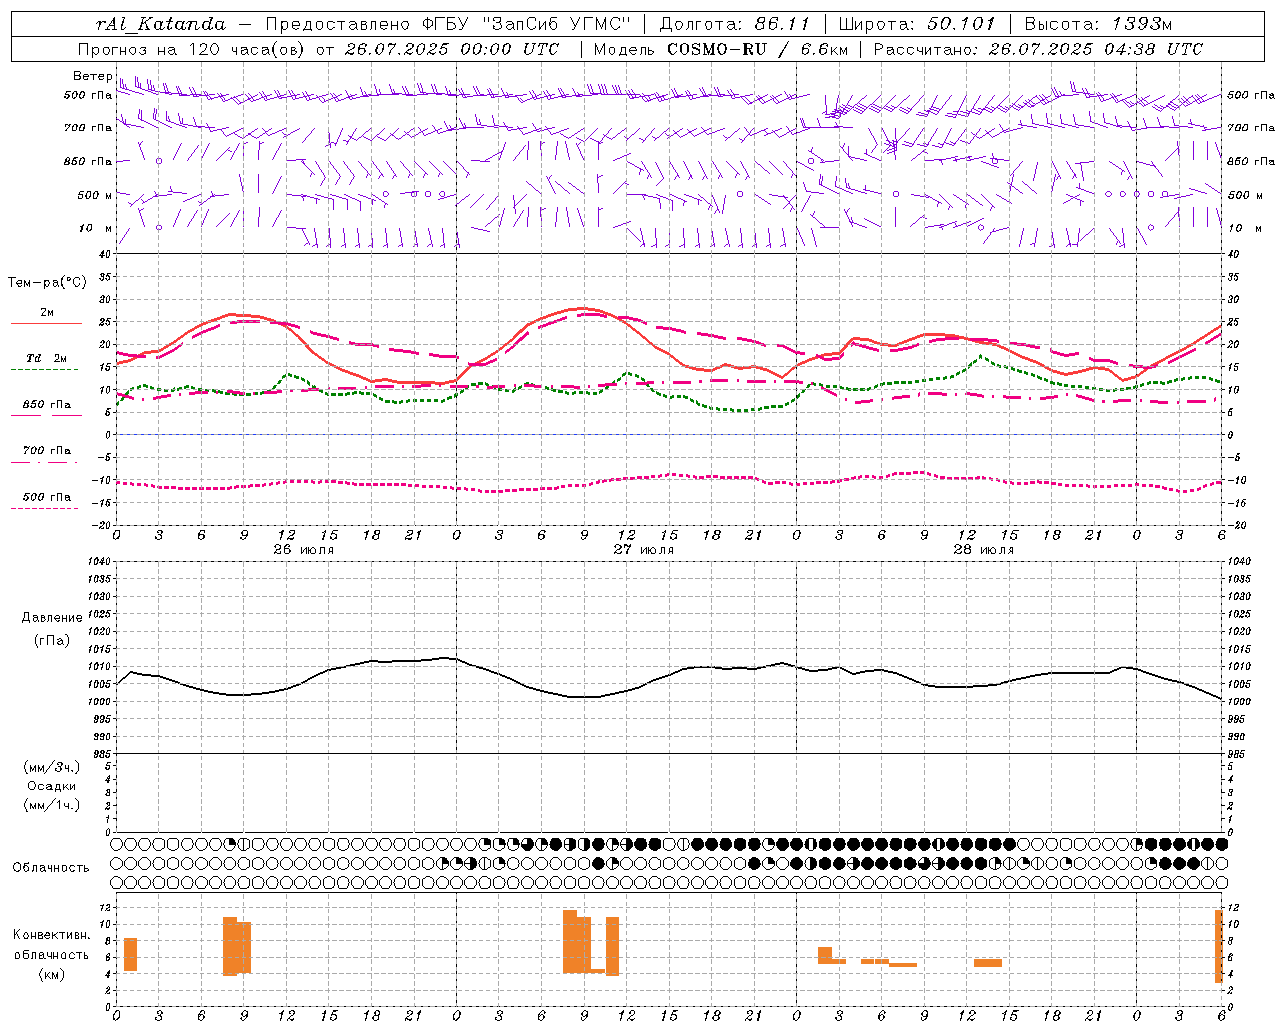Select the right-side 850 гПа wind level label
1280x1024 pixels.
(1251, 161)
